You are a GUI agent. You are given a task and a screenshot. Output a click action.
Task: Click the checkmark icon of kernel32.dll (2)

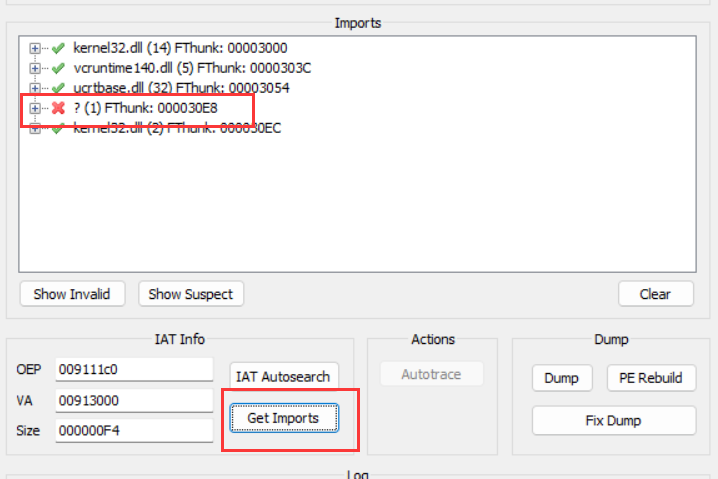pos(58,128)
